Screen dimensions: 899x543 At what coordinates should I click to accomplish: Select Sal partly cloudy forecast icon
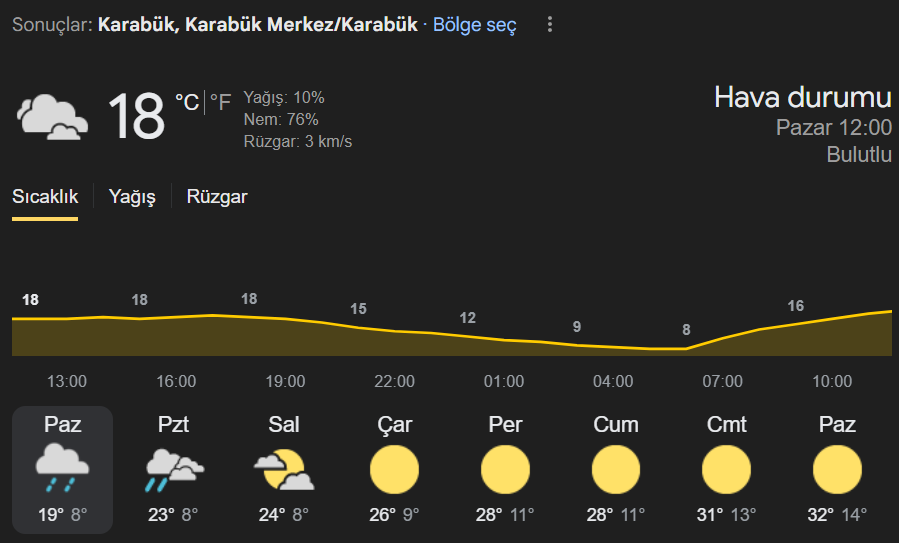284,470
